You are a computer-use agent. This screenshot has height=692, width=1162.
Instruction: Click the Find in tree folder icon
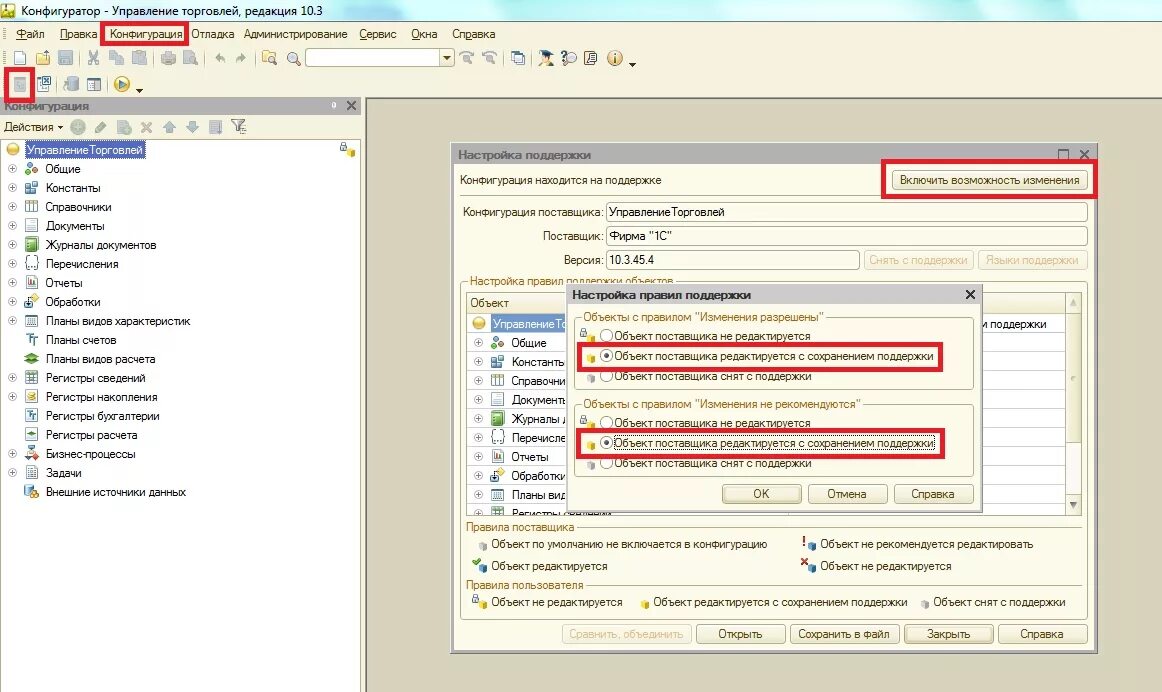click(269, 58)
